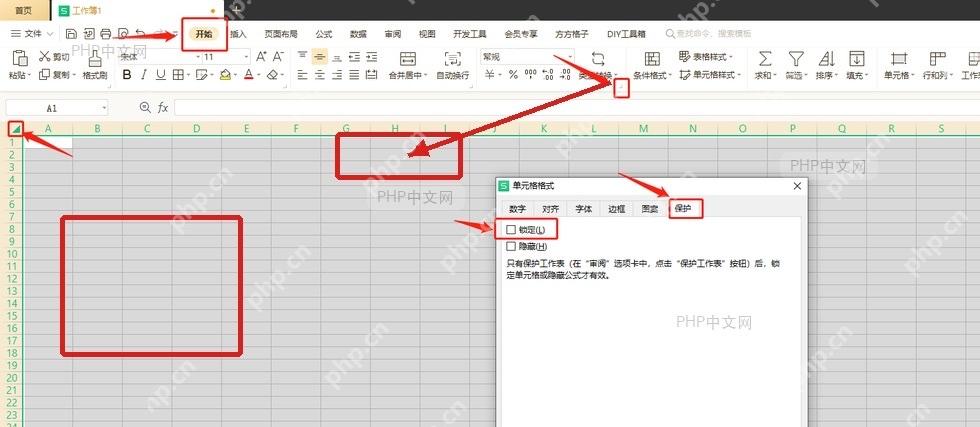The width and height of the screenshot is (980, 427).
Task: Open the Insert (插入) ribbon tab
Action: (x=238, y=34)
